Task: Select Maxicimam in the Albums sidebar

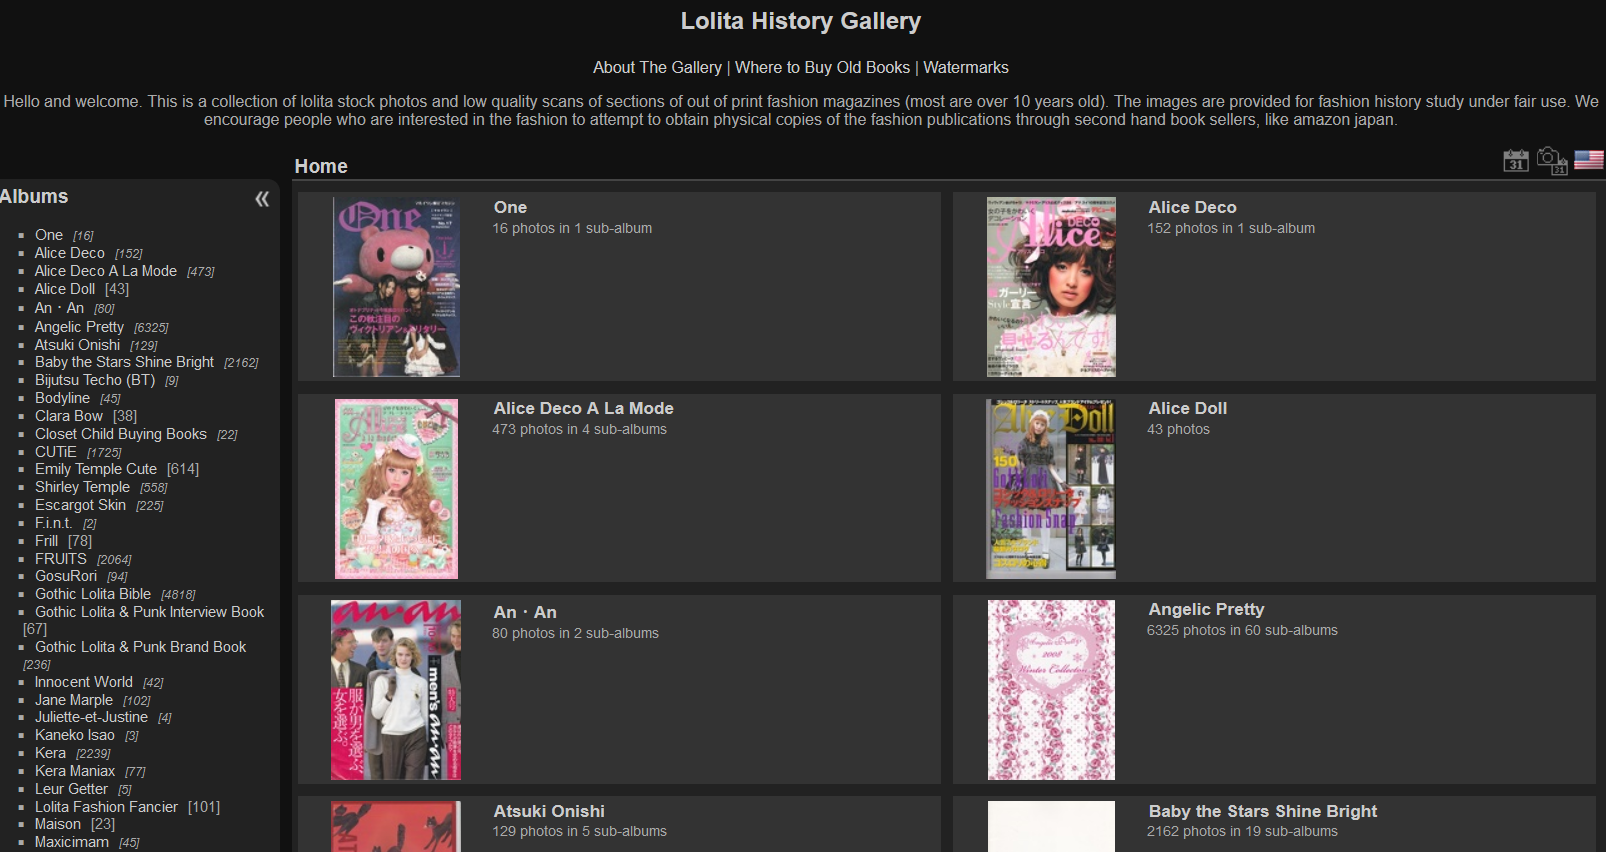Action: tap(72, 842)
